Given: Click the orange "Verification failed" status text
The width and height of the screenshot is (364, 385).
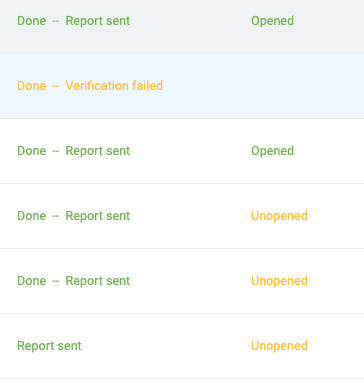Looking at the screenshot, I should (x=114, y=86).
